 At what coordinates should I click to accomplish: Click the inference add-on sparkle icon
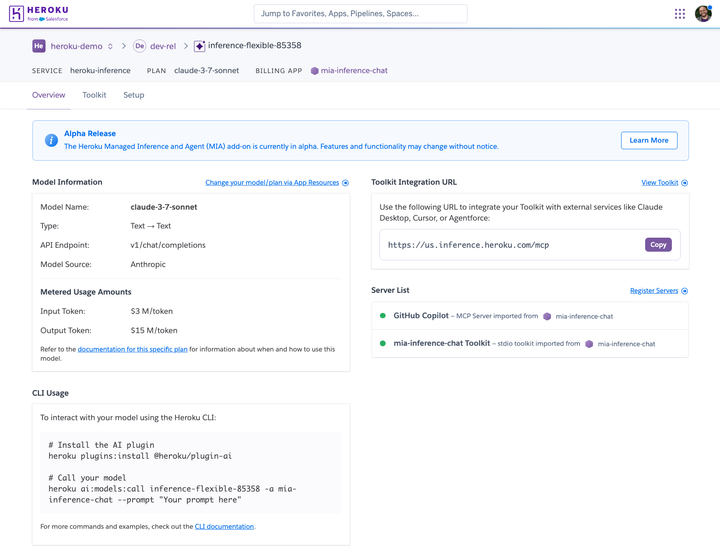(x=199, y=46)
